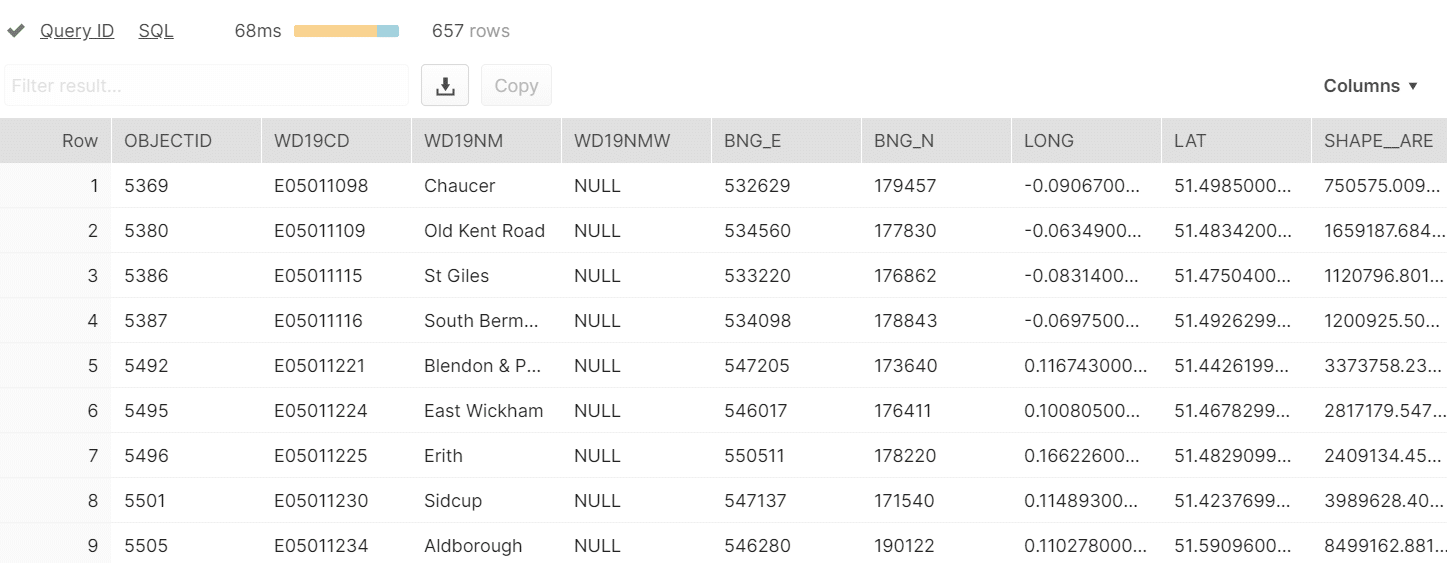
Task: Sort by the OBJECTID column header
Action: pyautogui.click(x=186, y=141)
